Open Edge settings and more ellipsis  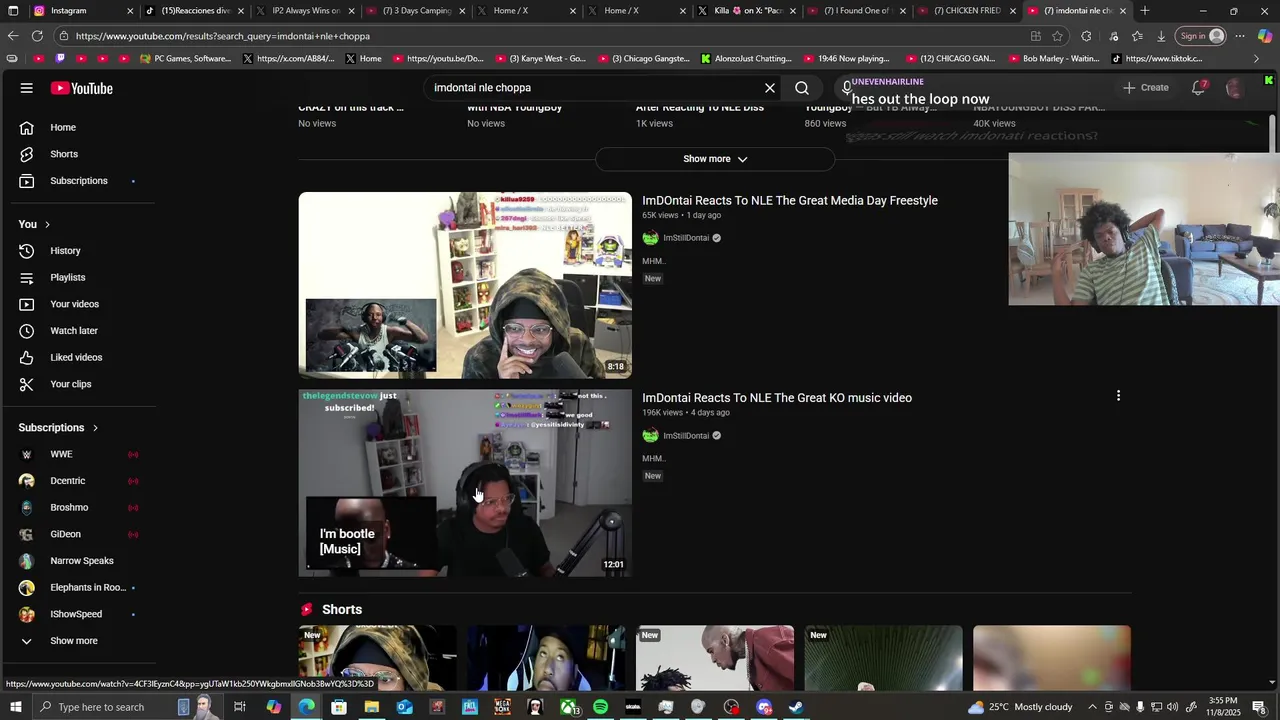(1240, 36)
